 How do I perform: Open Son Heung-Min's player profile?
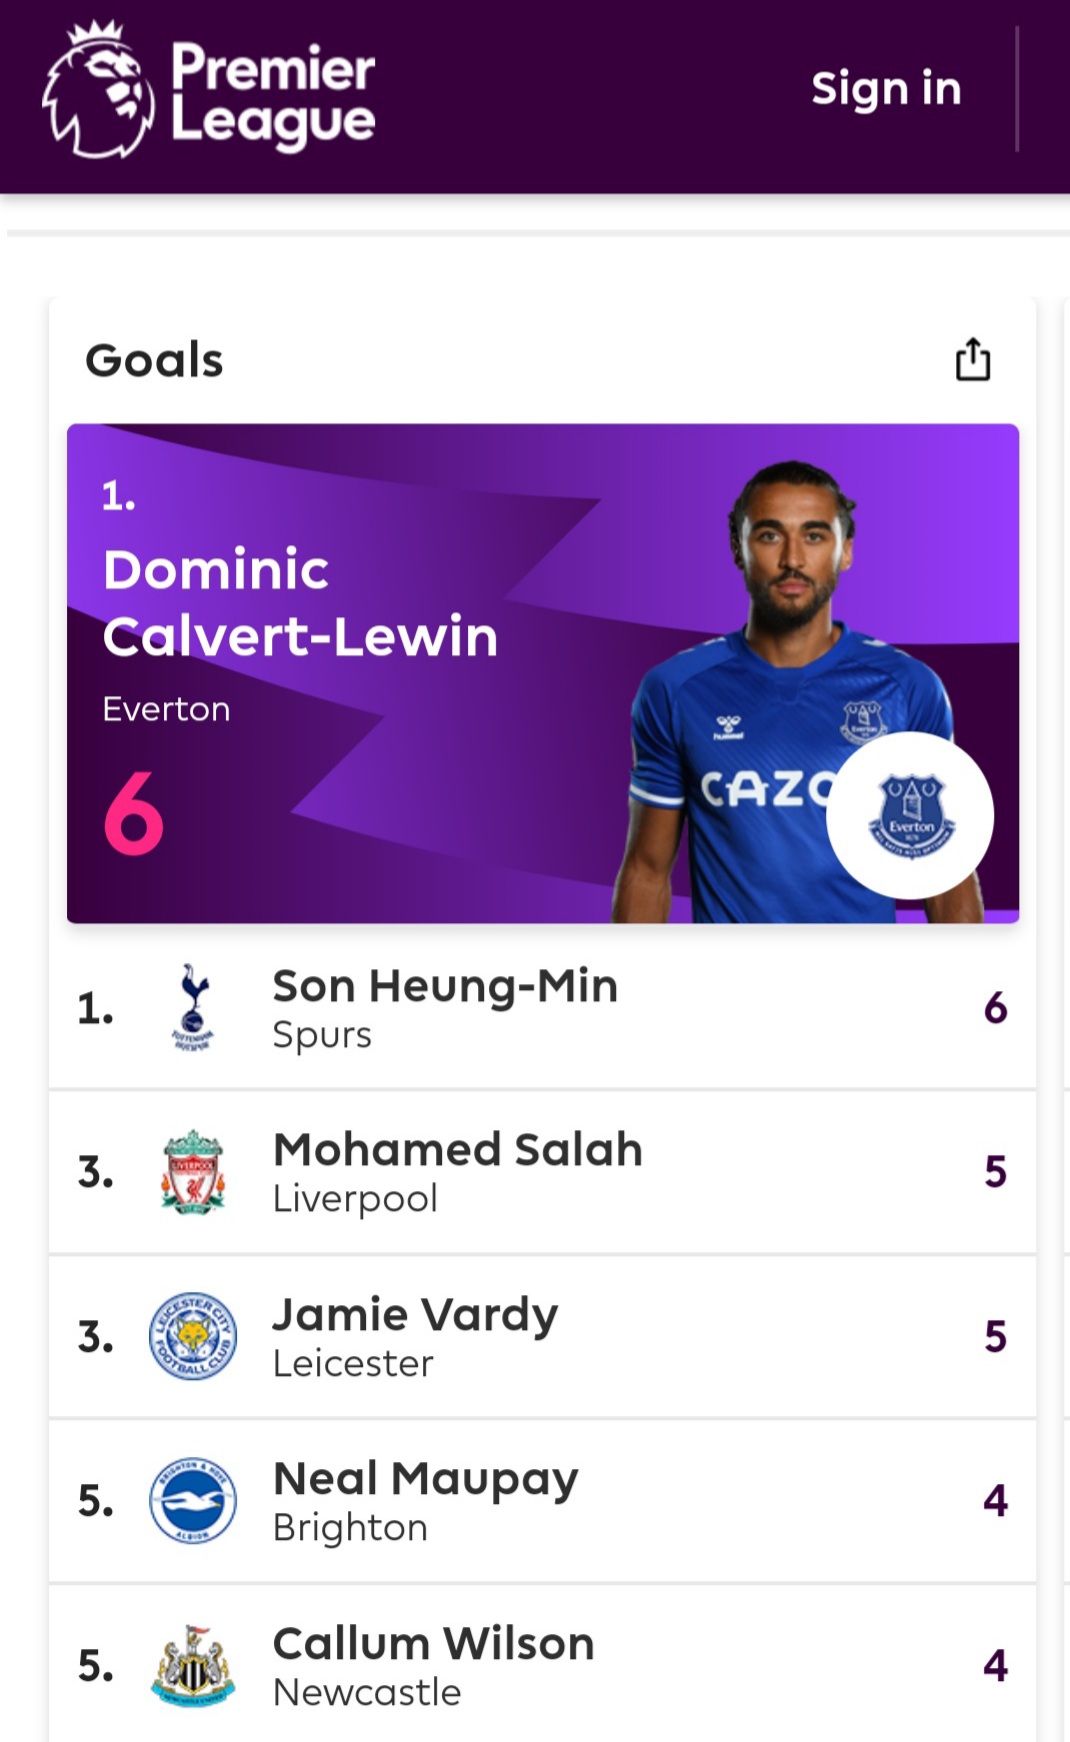click(445, 987)
